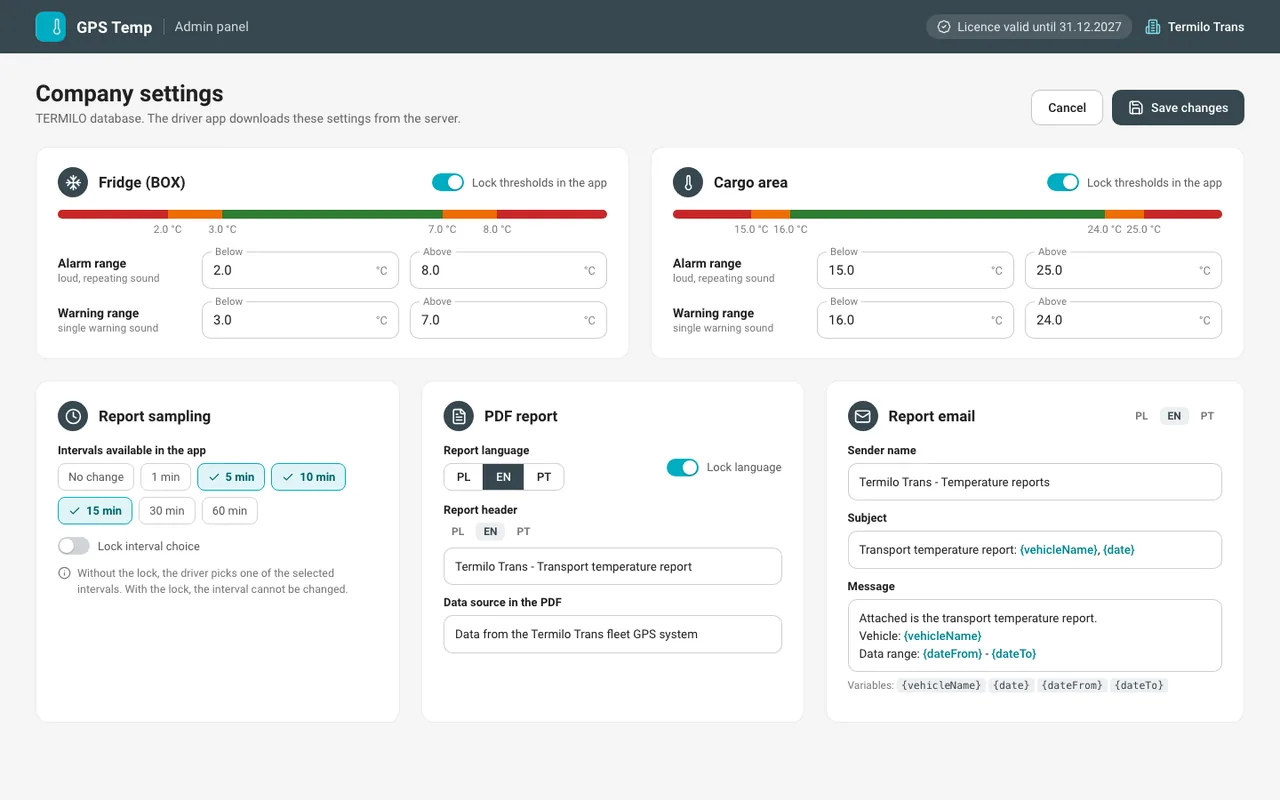Image resolution: width=1280 pixels, height=800 pixels.
Task: Deselect the 15 min interval chip
Action: coord(95,511)
